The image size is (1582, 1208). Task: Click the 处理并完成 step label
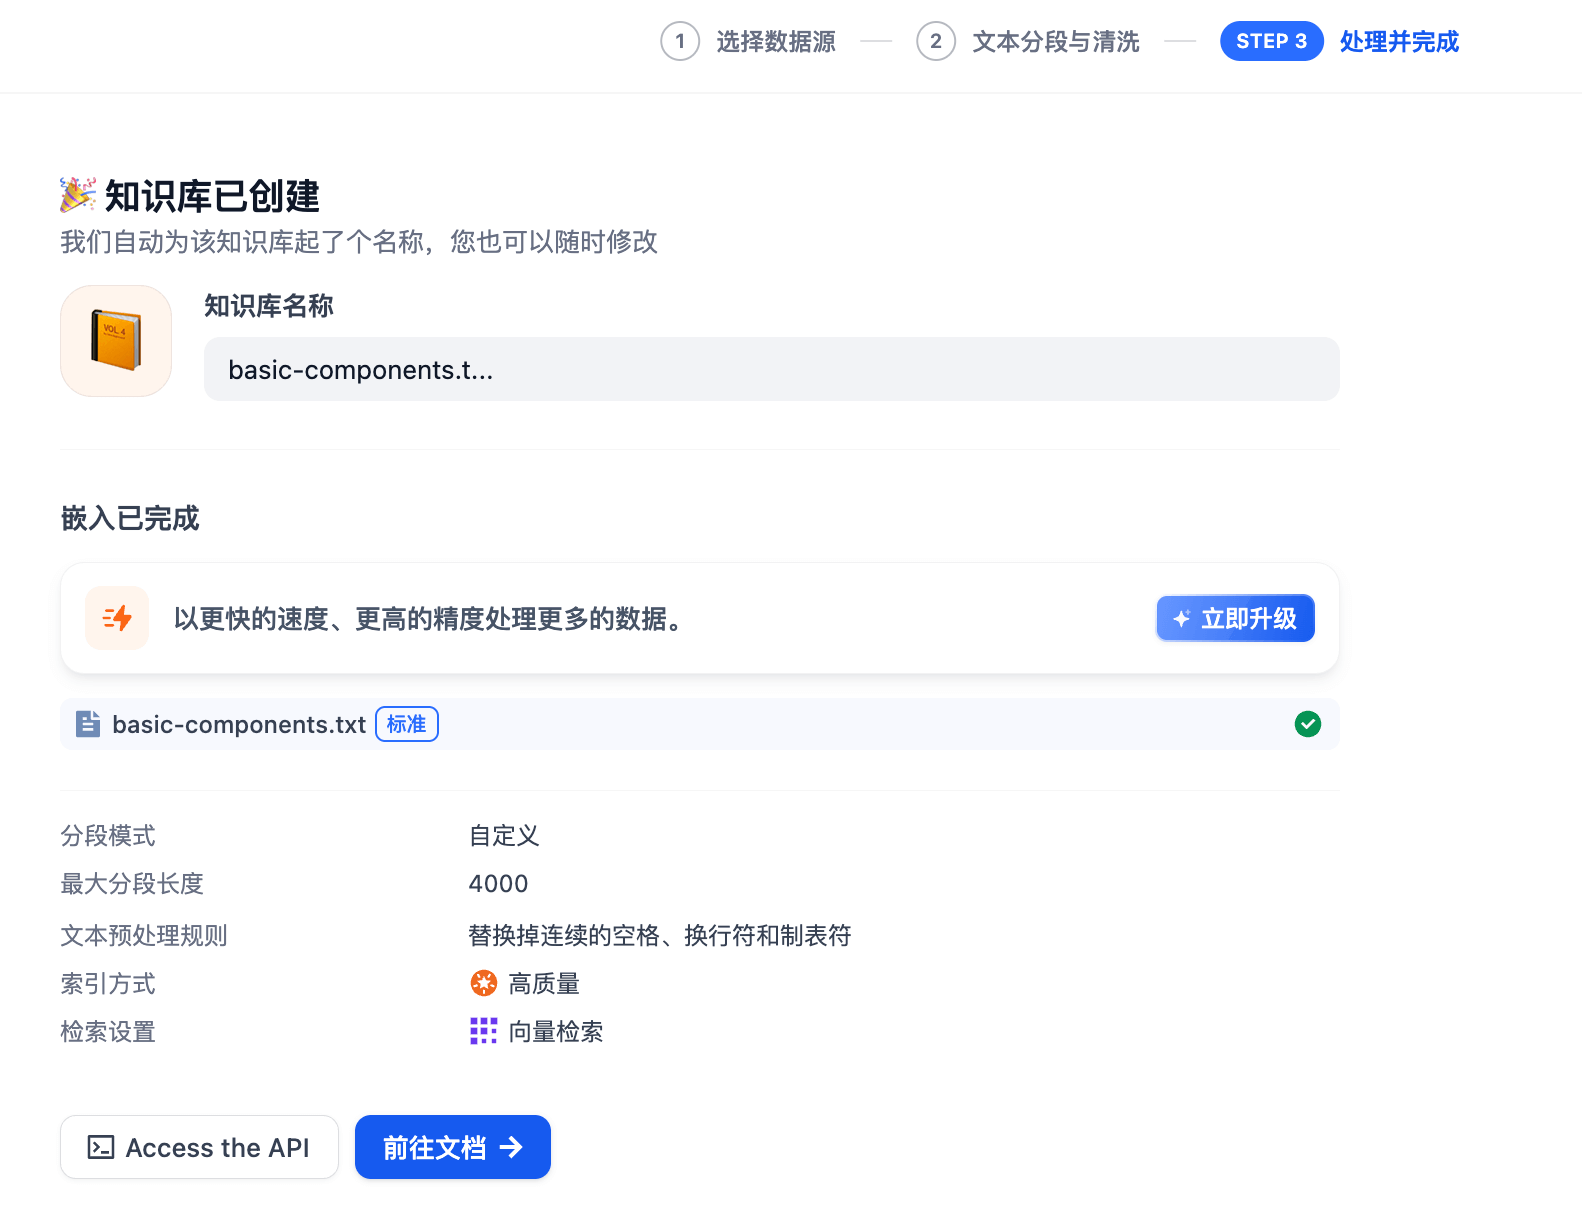[1398, 42]
